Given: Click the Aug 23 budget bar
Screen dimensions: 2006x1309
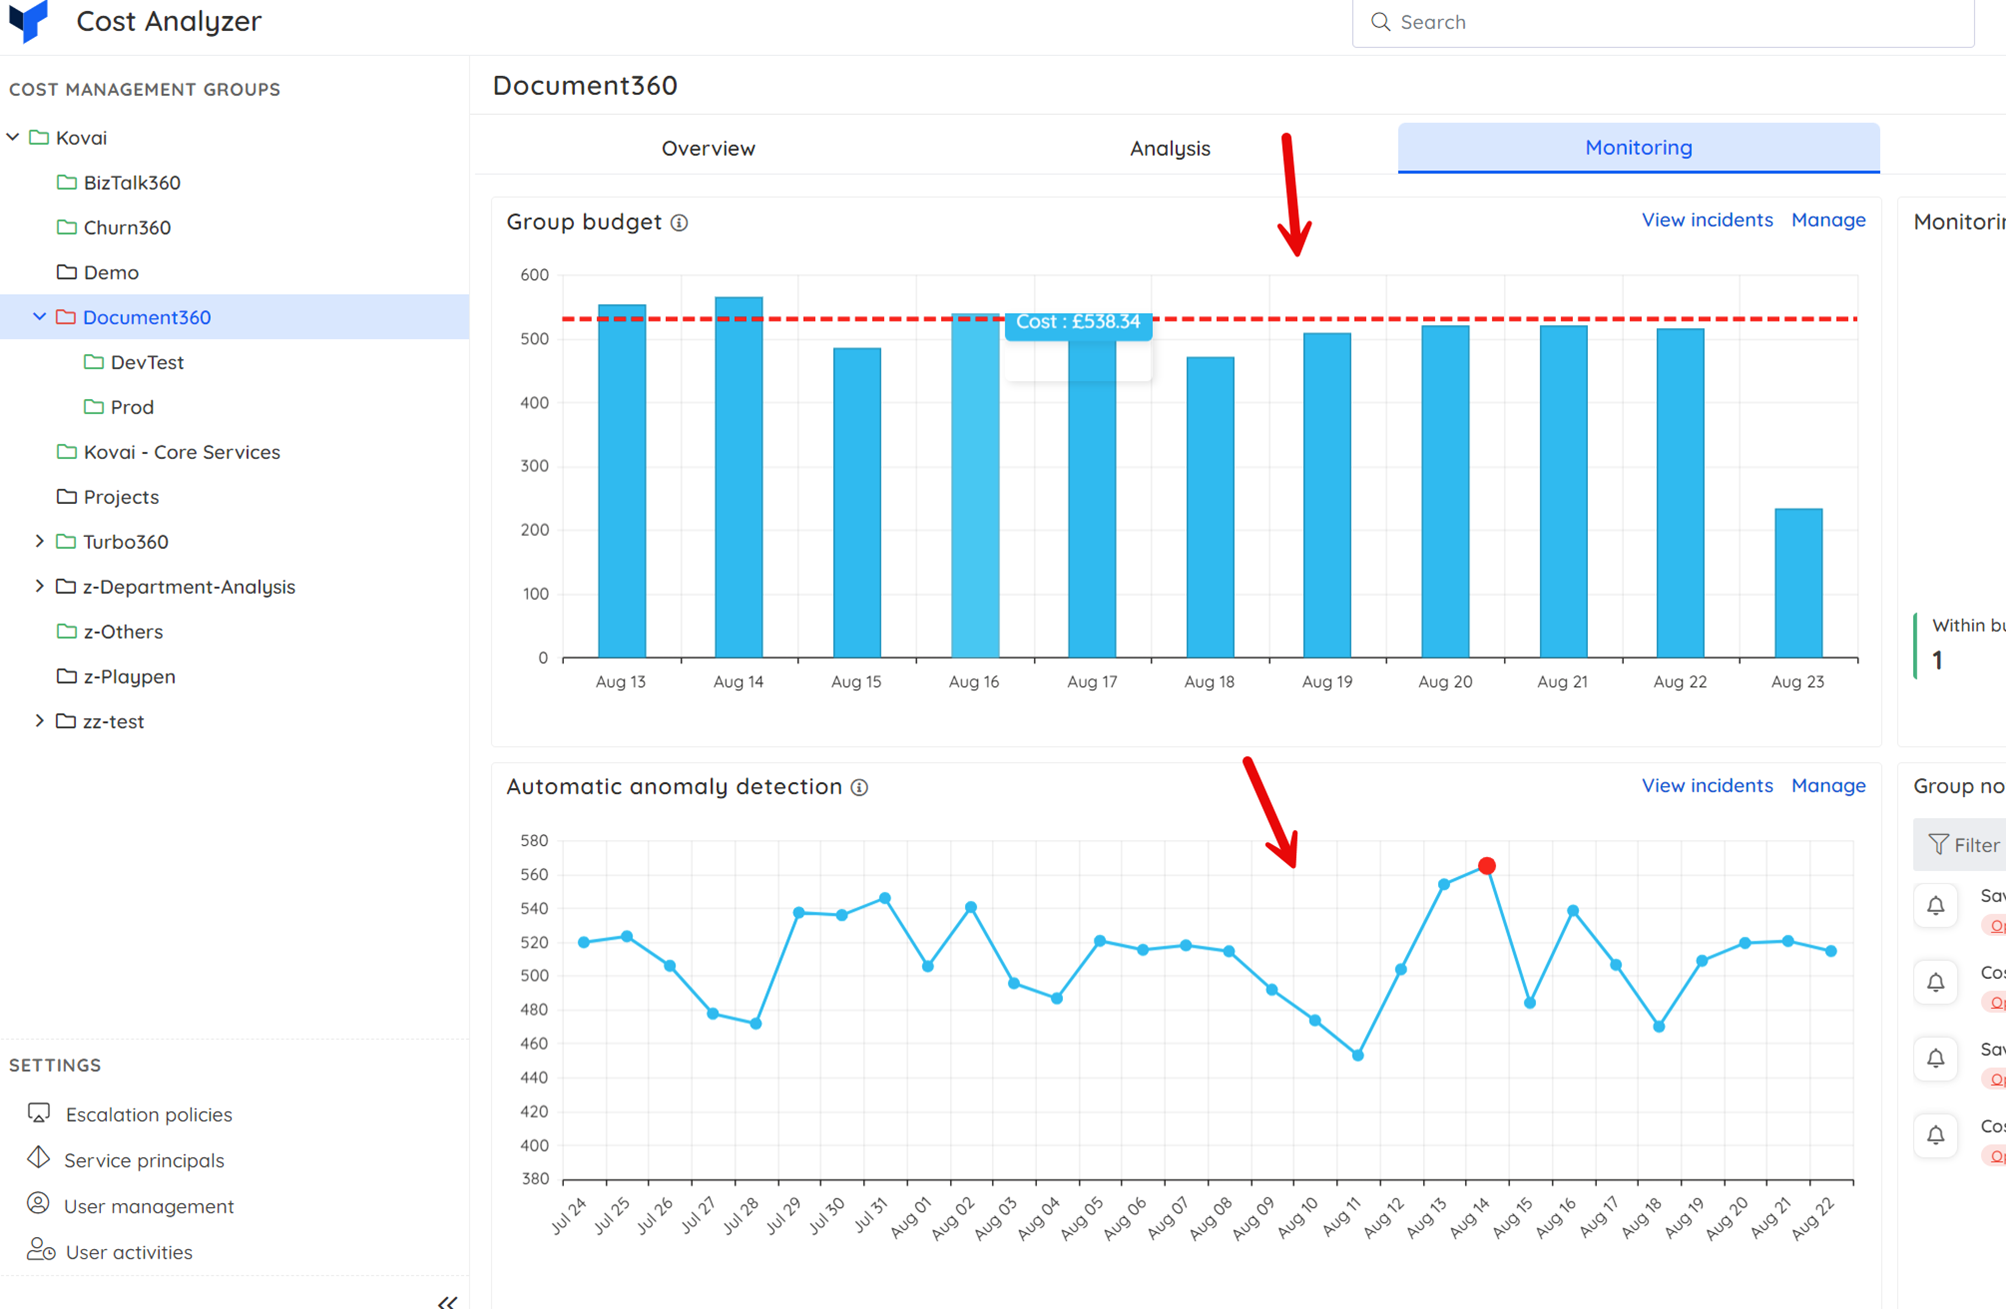Looking at the screenshot, I should coord(1798,583).
